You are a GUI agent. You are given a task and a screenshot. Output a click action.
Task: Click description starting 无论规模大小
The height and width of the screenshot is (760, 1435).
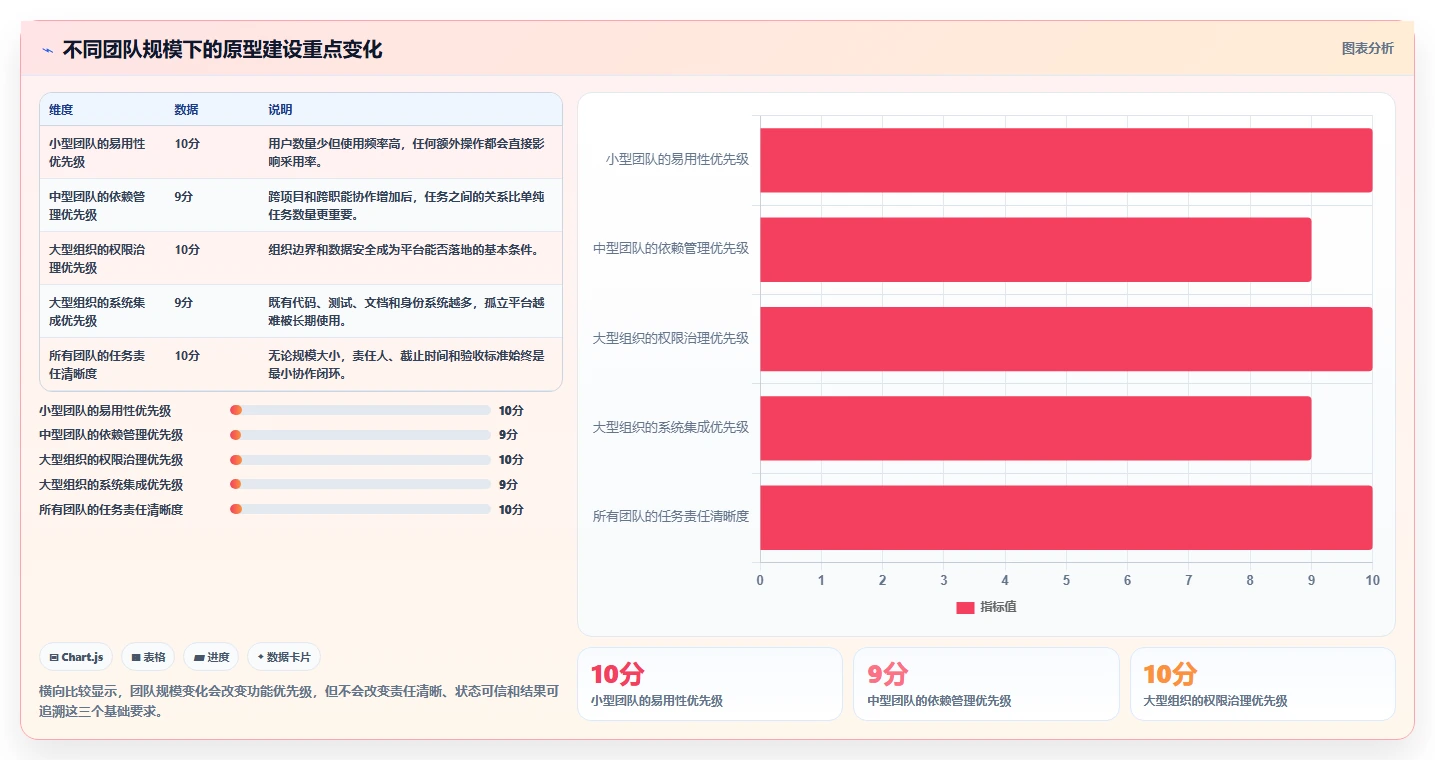(x=406, y=364)
